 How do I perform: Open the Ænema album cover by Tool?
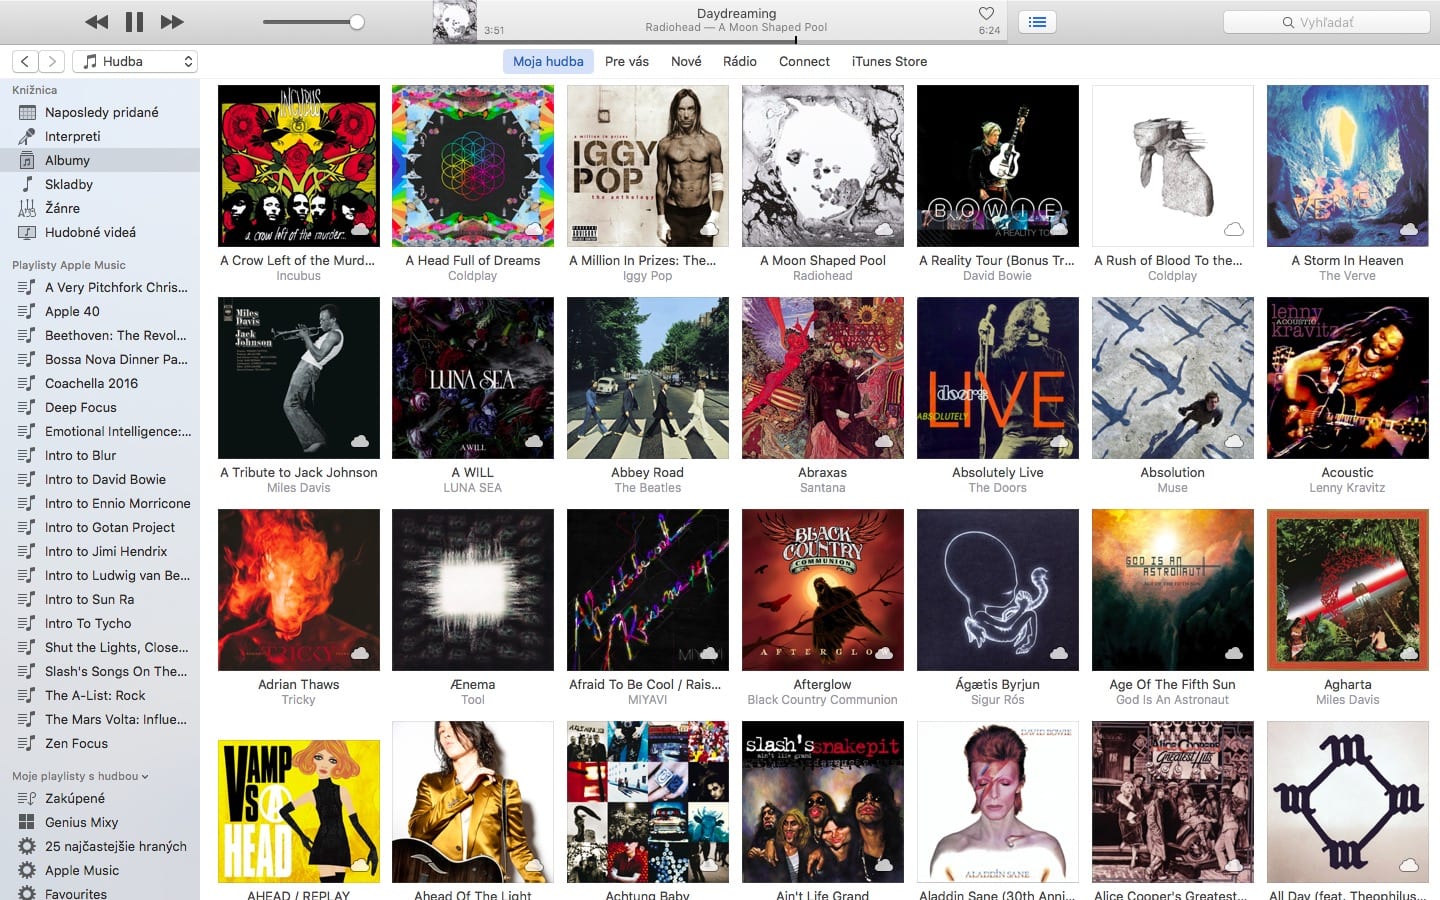point(473,590)
